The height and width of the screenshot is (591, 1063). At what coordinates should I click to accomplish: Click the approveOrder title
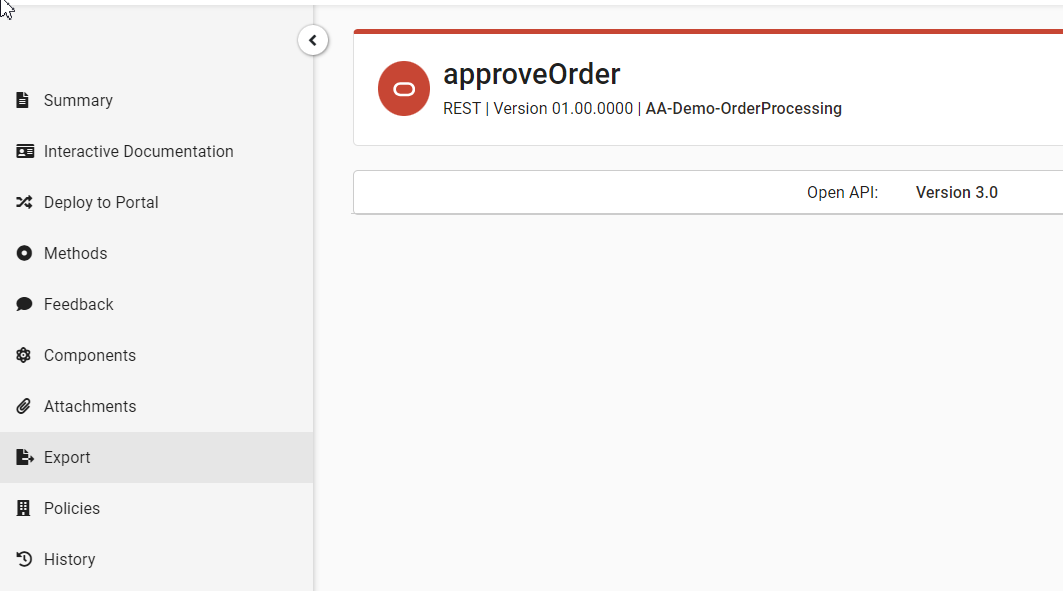532,74
